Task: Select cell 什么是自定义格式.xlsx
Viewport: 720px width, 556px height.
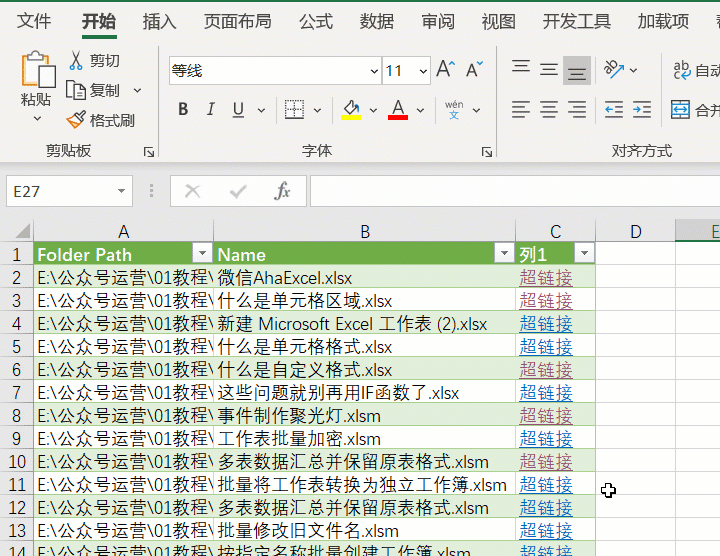Action: tap(364, 370)
